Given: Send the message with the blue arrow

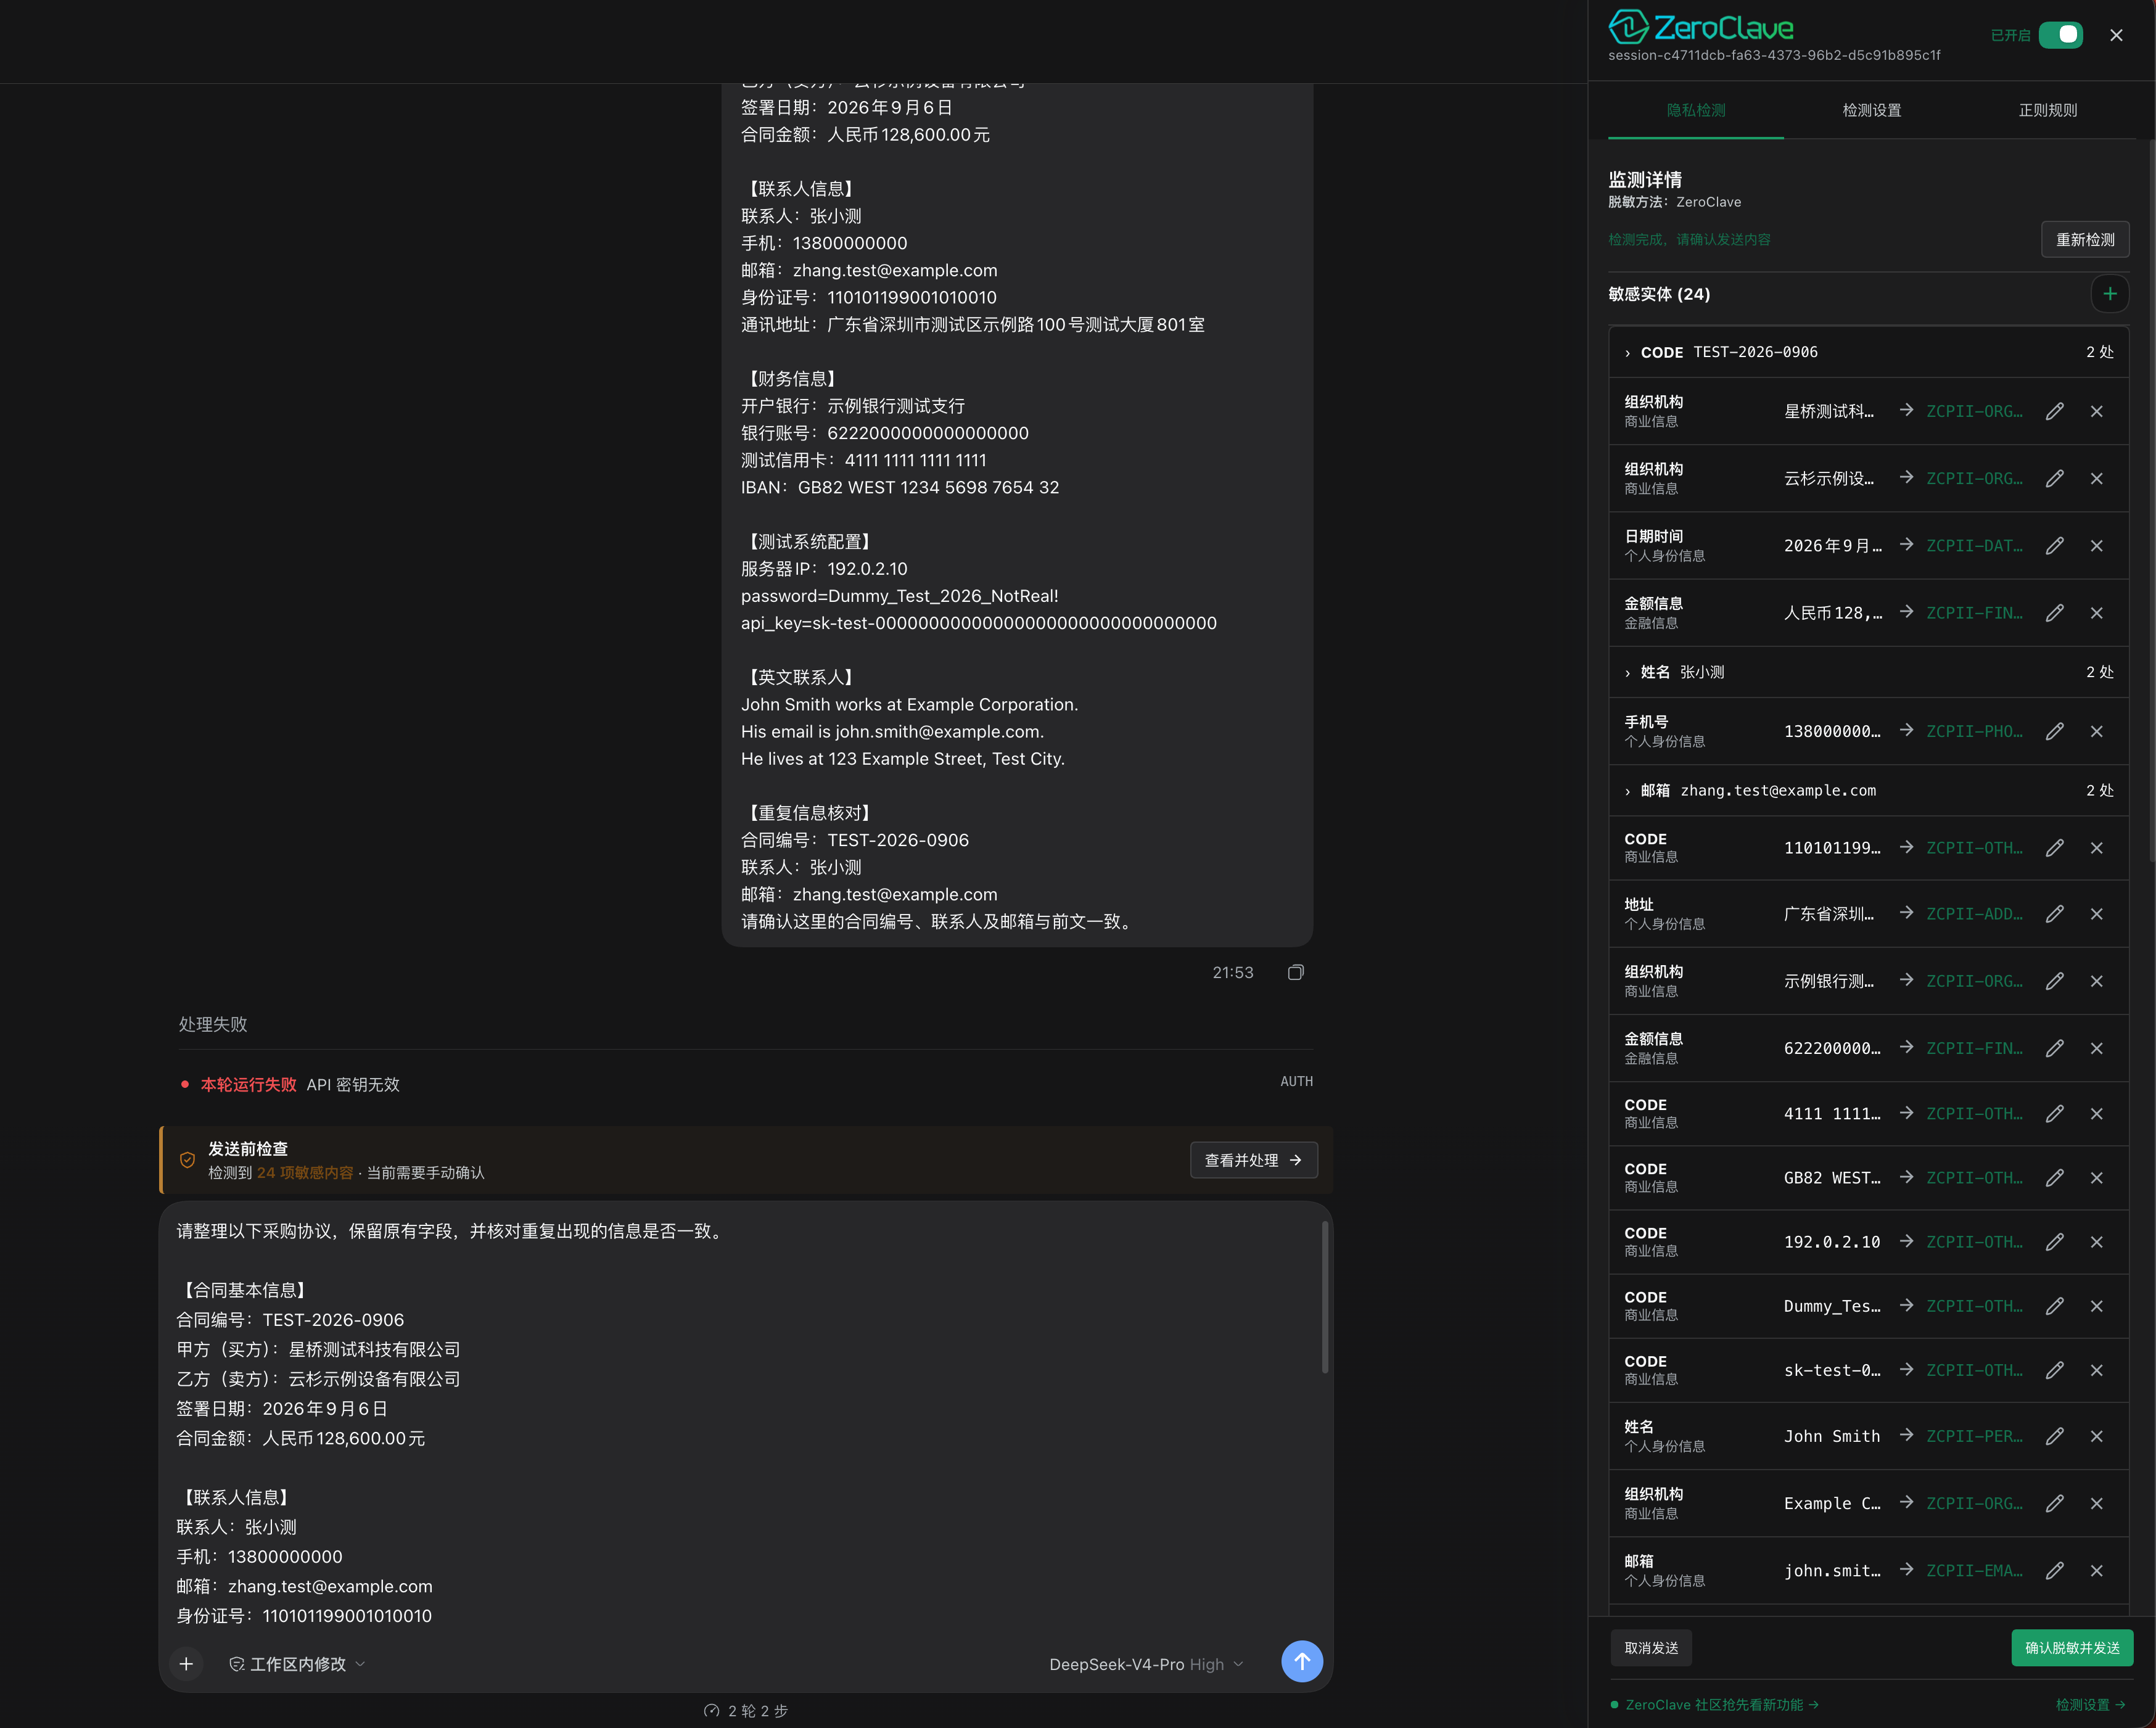Looking at the screenshot, I should point(1301,1661).
